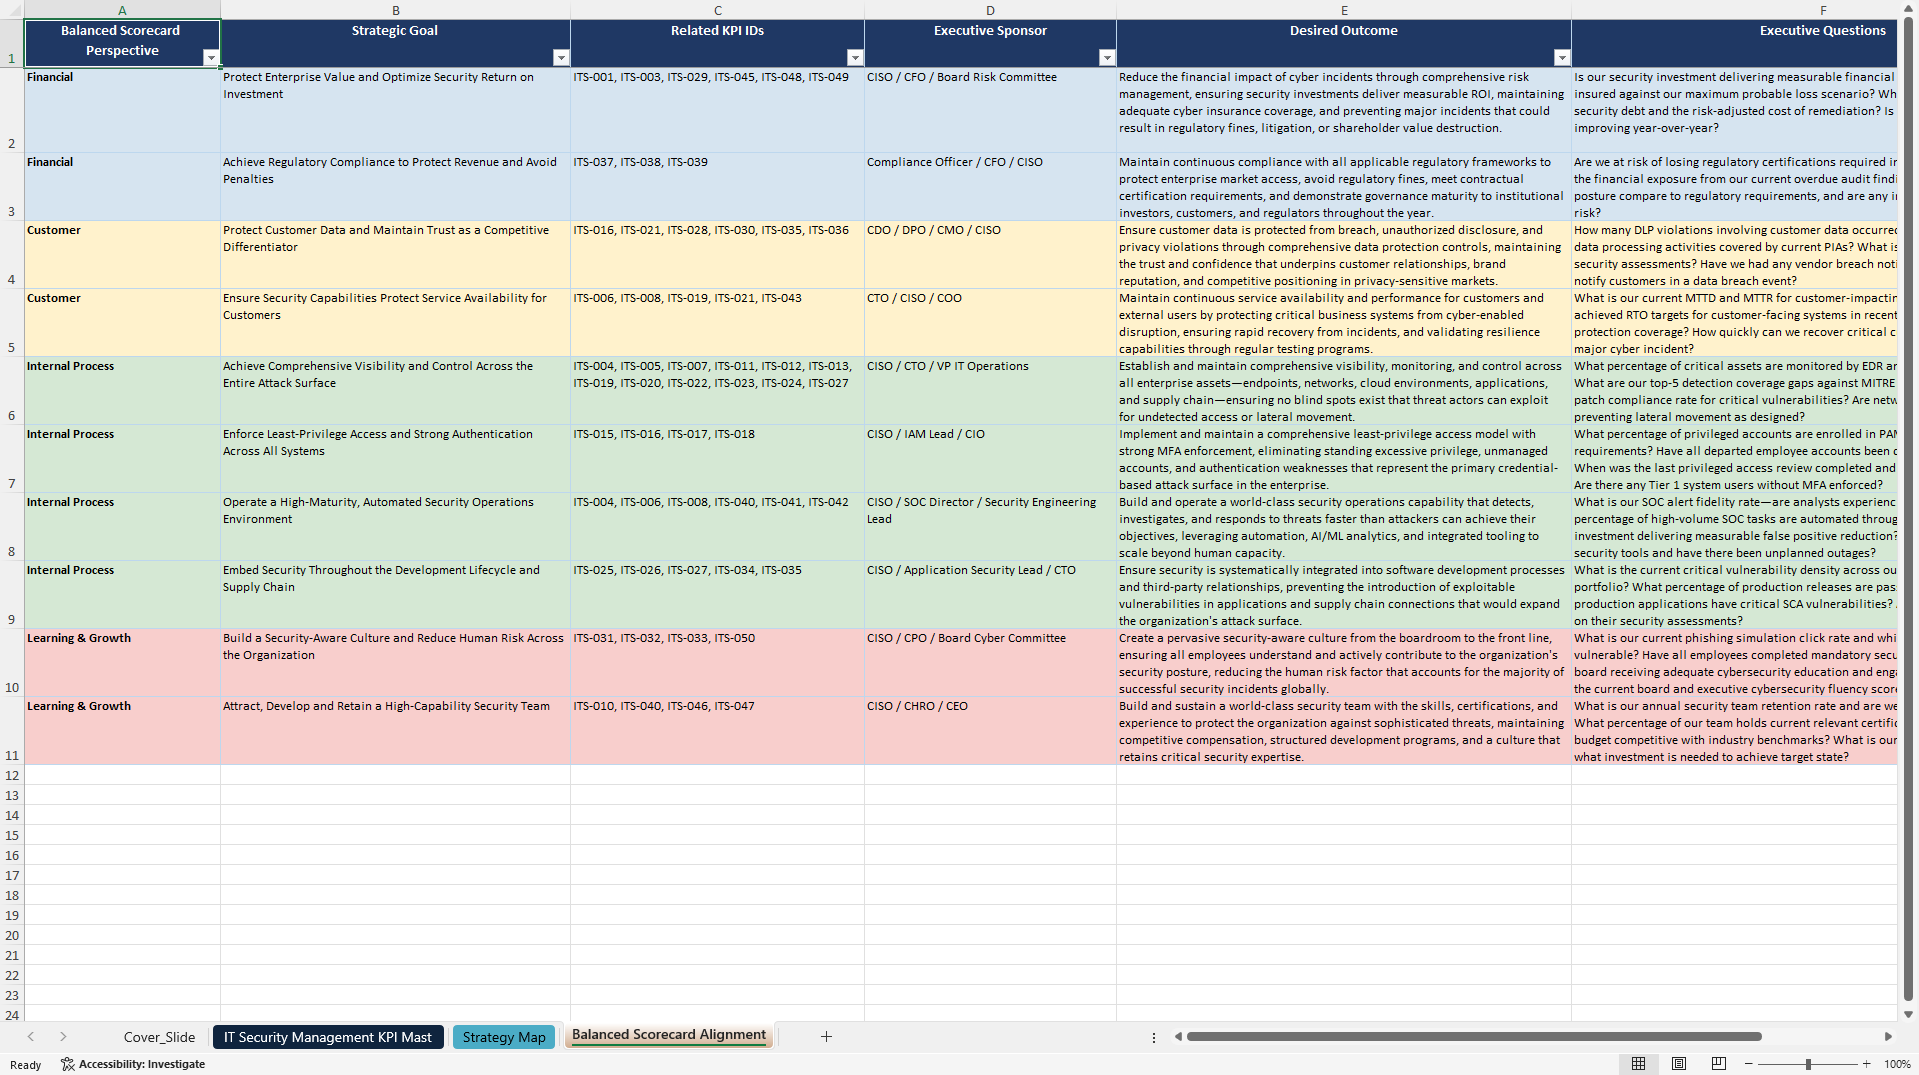Click the zoom slider handle
1919x1075 pixels.
[1808, 1064]
